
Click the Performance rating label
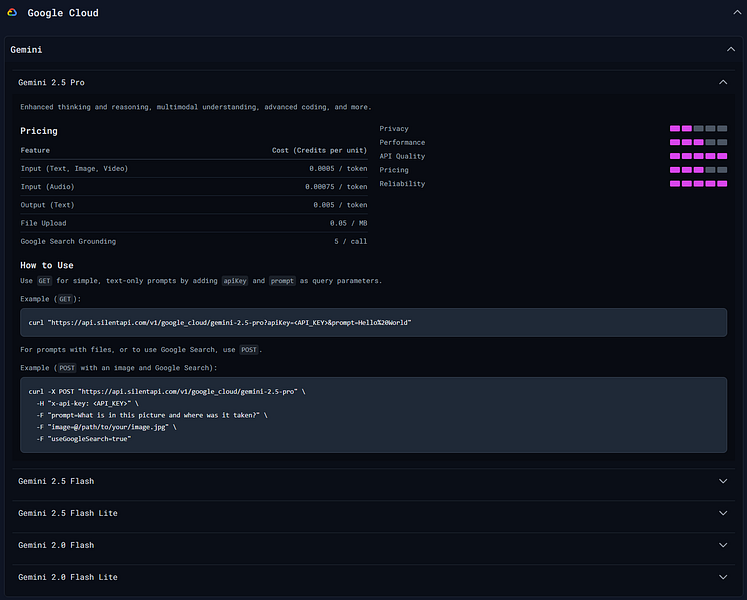(402, 142)
